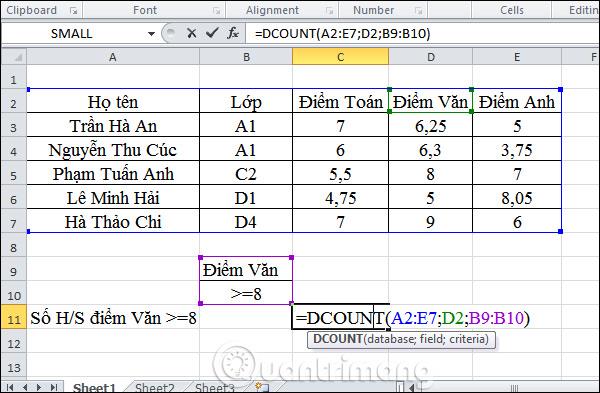Image resolution: width=600 pixels, height=393 pixels.
Task: Click 'criteria' argument in tooltip
Action: pyautogui.click(x=468, y=339)
